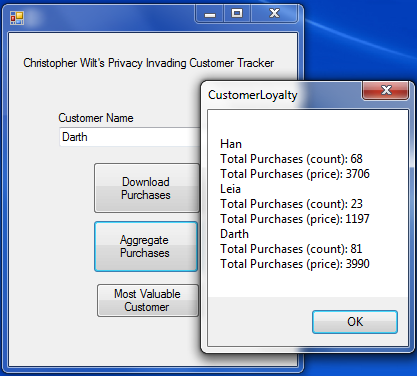Click the CustomerLoyalty dialog title text
Viewport: 417px width, 376px height.
pyautogui.click(x=253, y=95)
